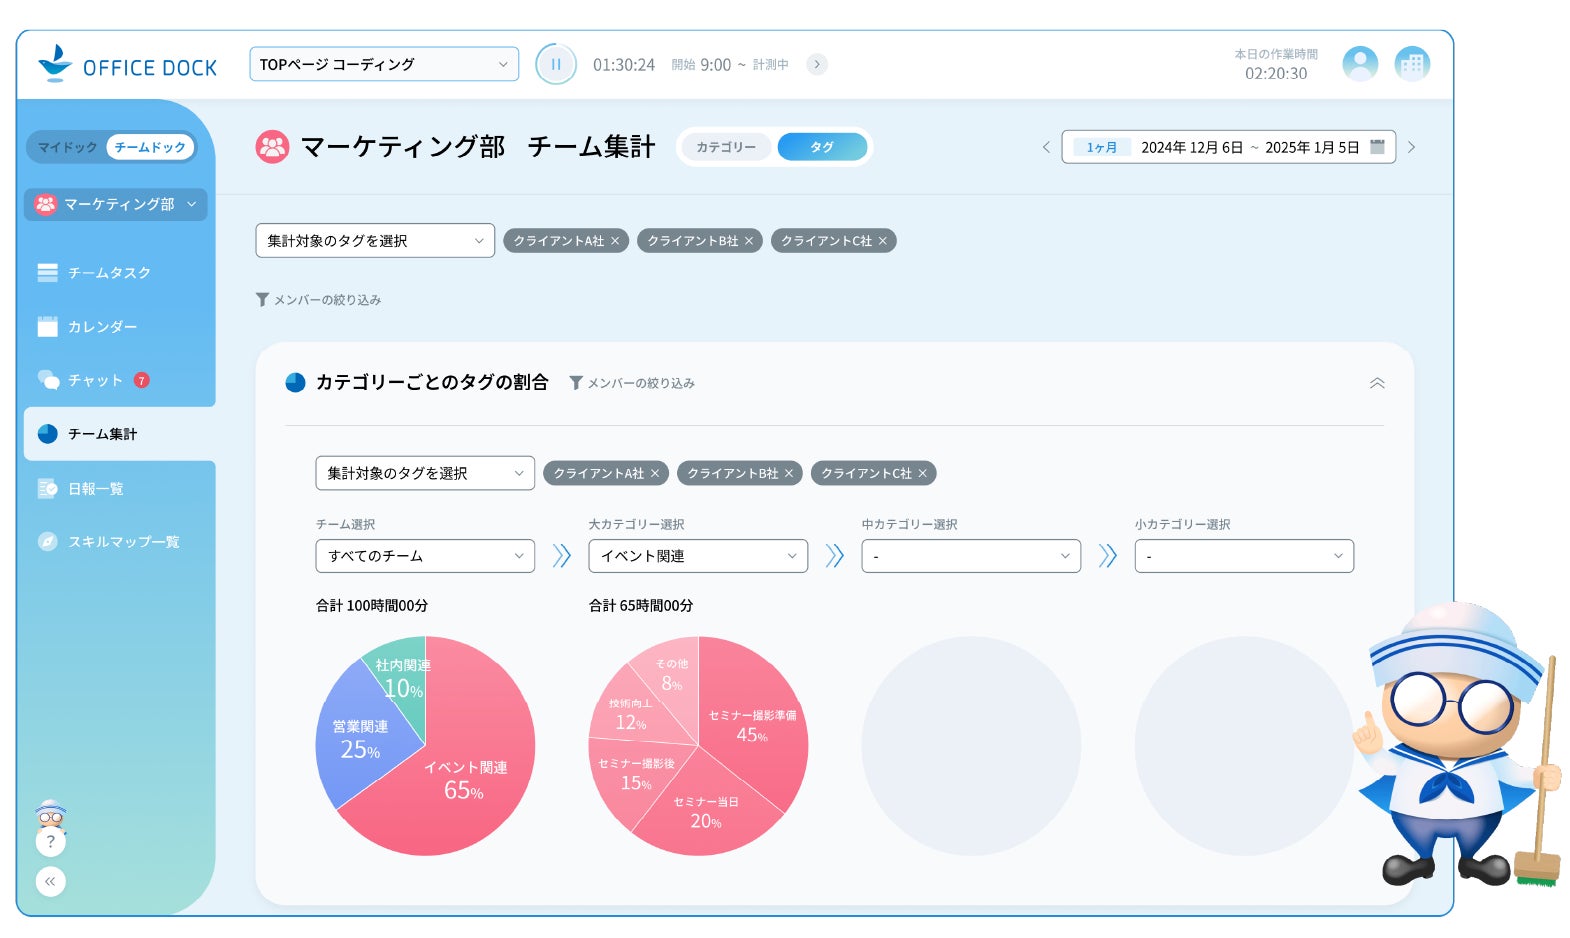Click the スキルマップ一覧 compass icon

point(47,541)
